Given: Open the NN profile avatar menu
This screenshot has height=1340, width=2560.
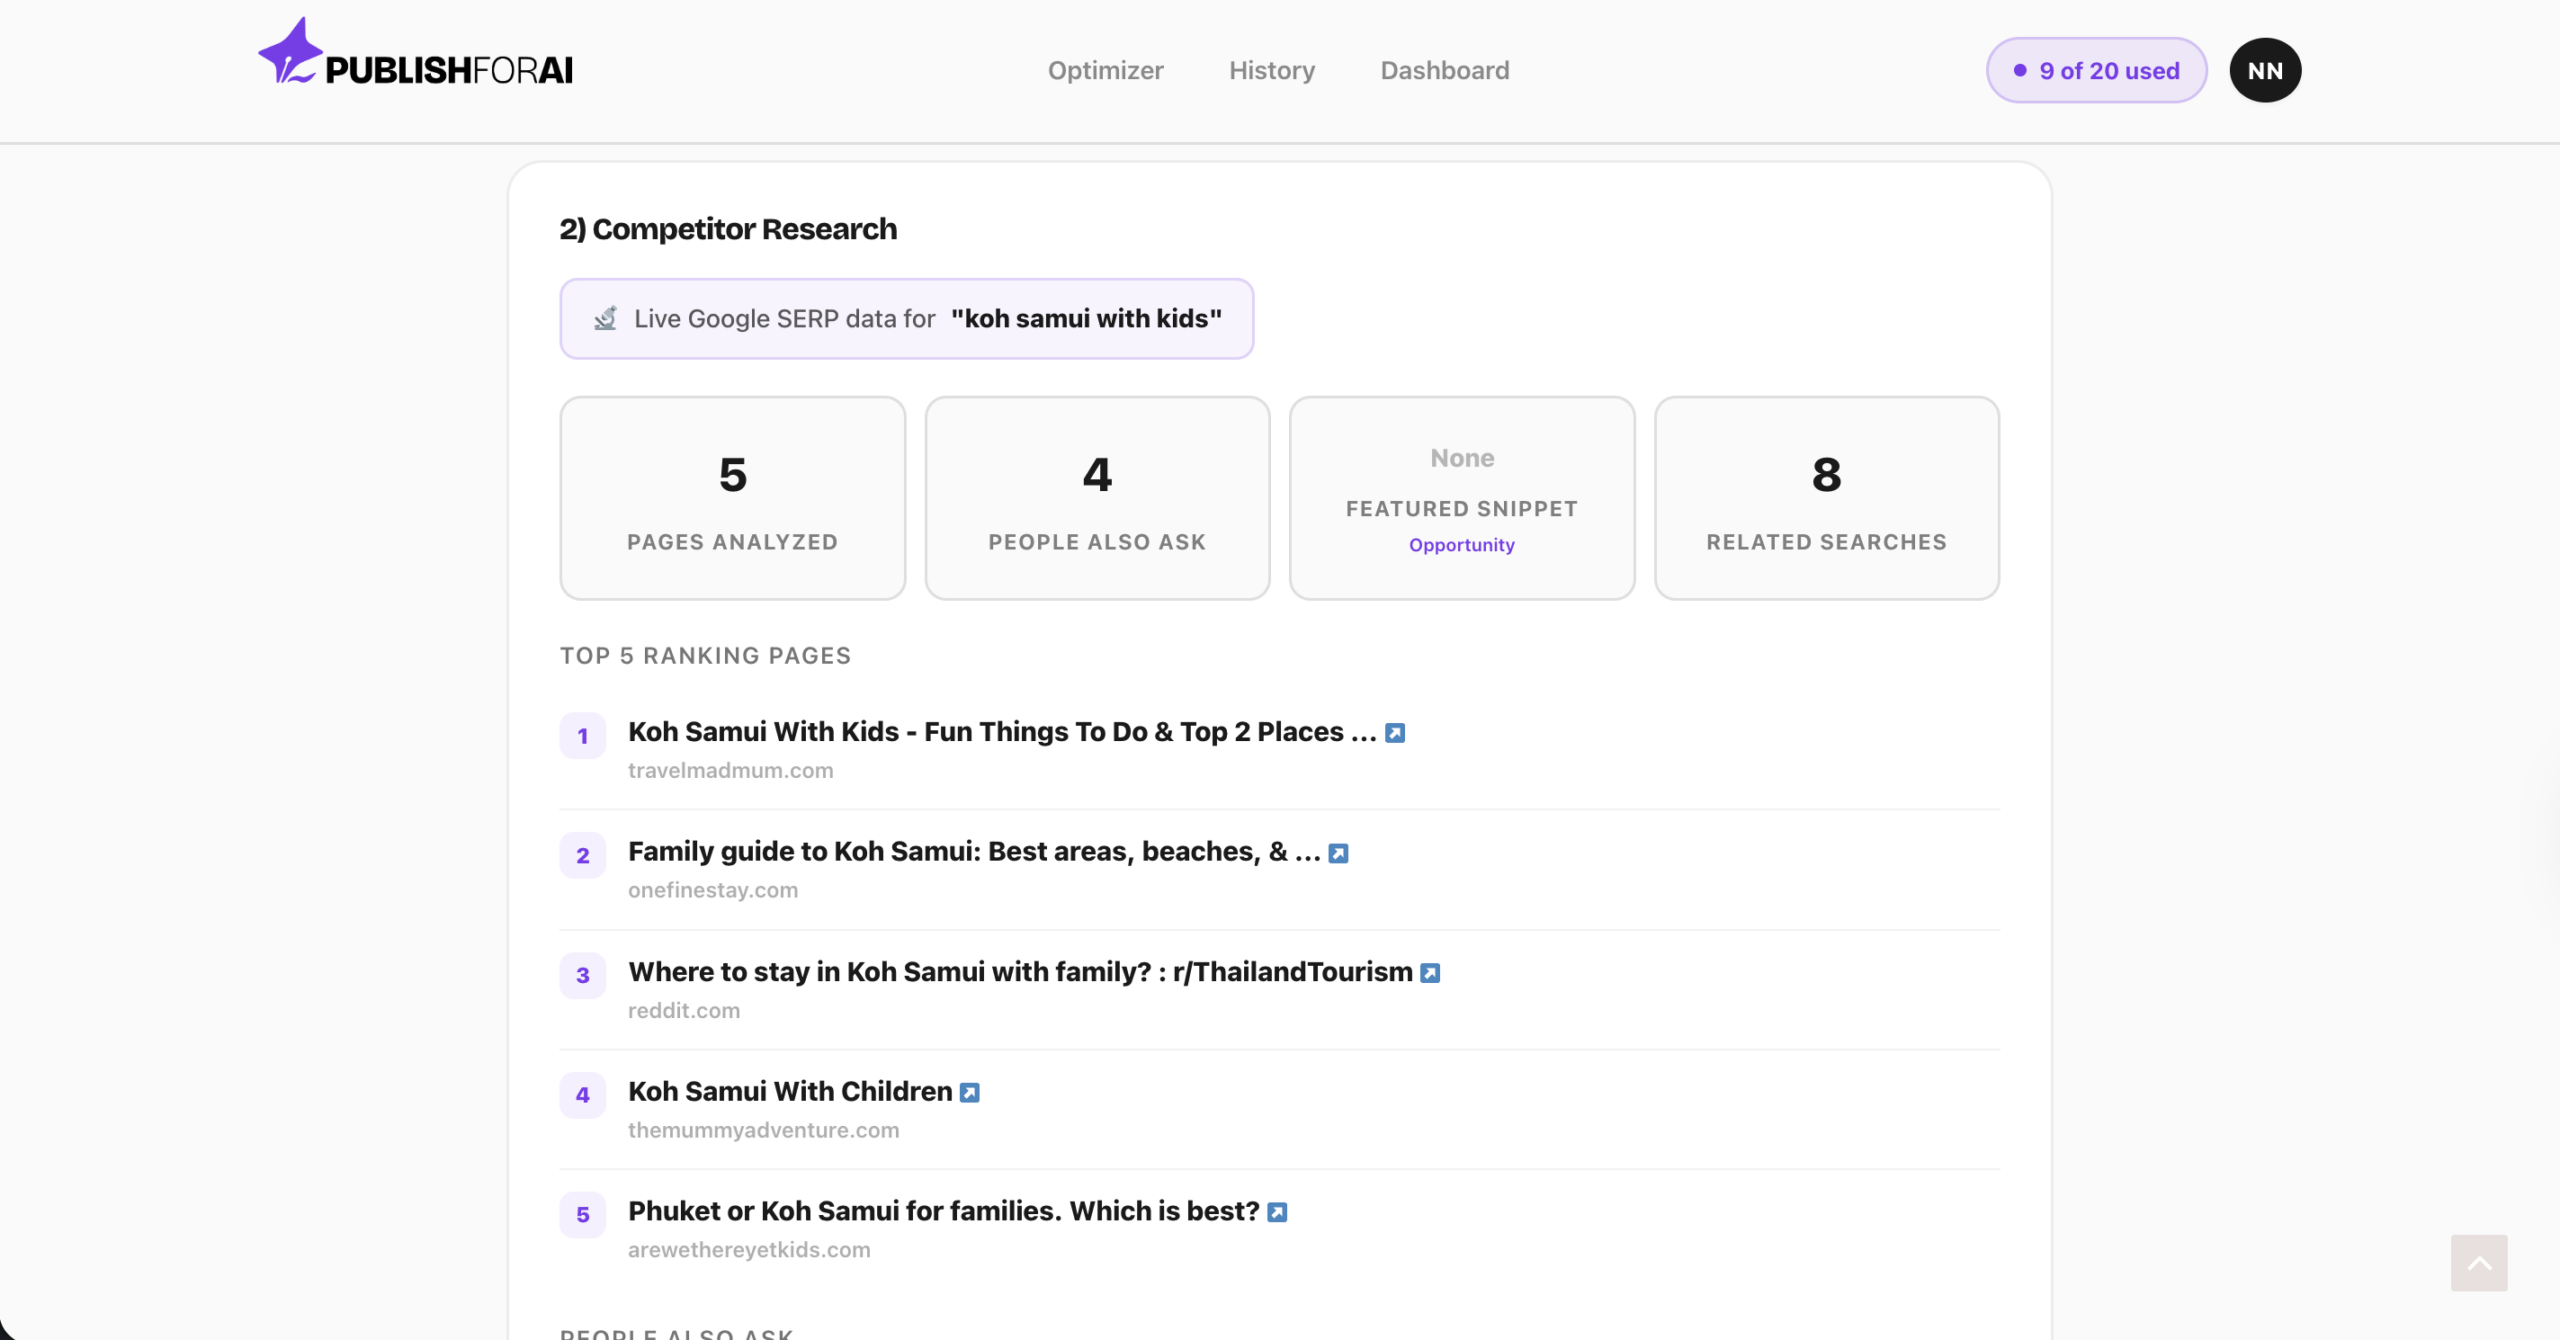Looking at the screenshot, I should click(2264, 69).
